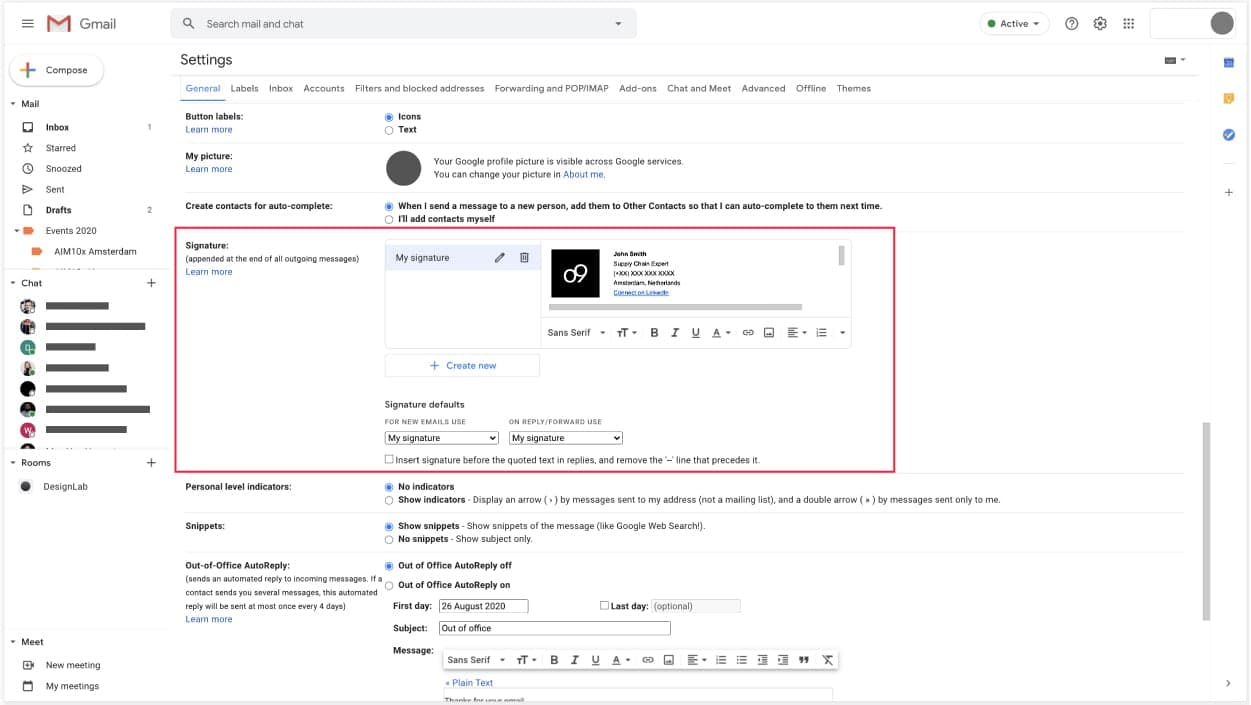This screenshot has height=705, width=1251.
Task: Apply underline in the signature toolbar
Action: click(696, 333)
